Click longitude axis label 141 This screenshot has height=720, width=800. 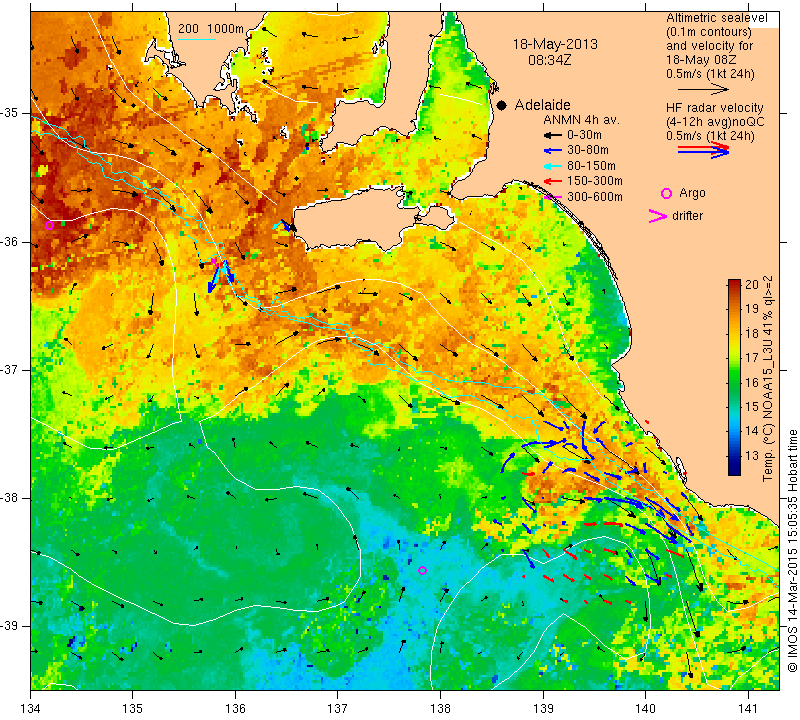coord(748,708)
